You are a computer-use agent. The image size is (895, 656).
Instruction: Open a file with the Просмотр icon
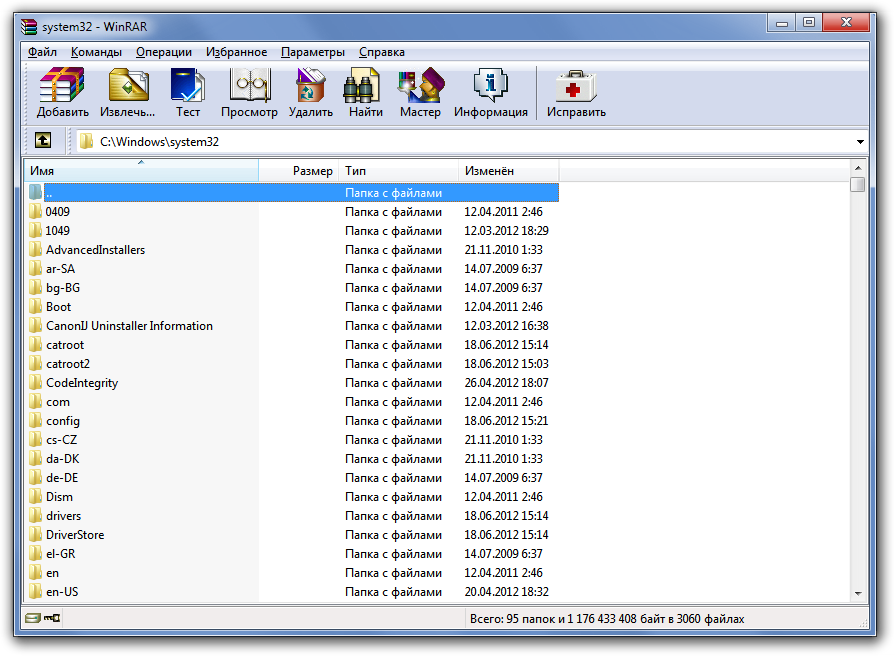coord(249,85)
